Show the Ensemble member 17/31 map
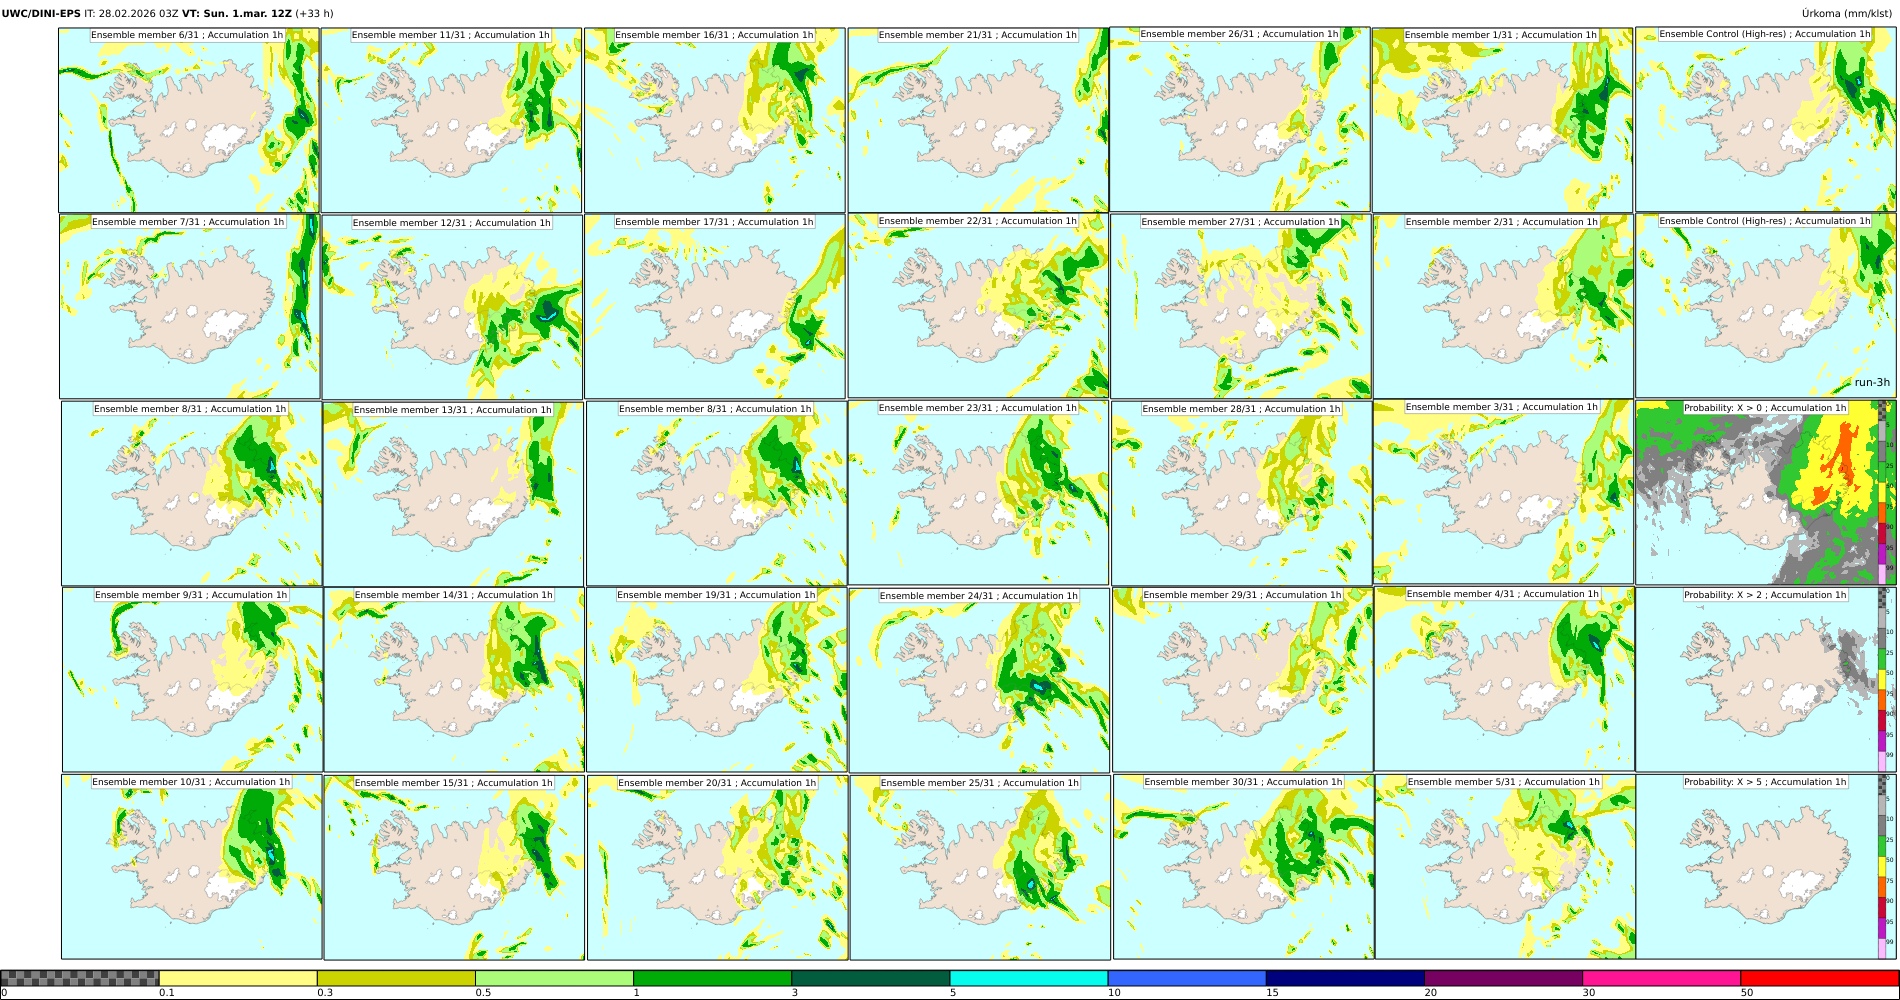The image size is (1900, 1000). [715, 307]
